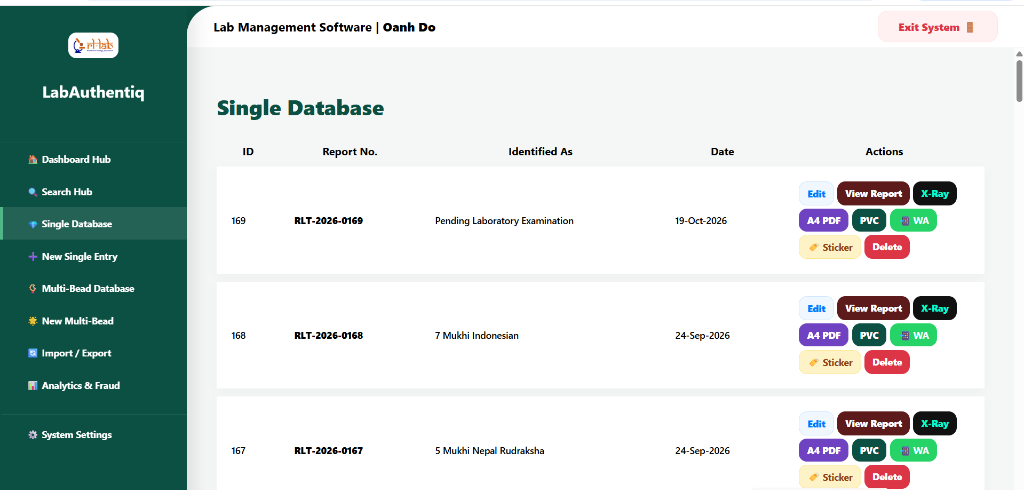The height and width of the screenshot is (490, 1024).
Task: Click ID cell 168
Action: pyautogui.click(x=238, y=336)
